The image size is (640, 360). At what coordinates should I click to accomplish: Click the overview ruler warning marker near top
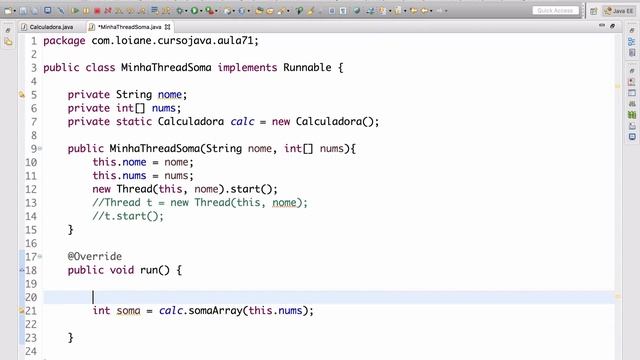(x=618, y=86)
